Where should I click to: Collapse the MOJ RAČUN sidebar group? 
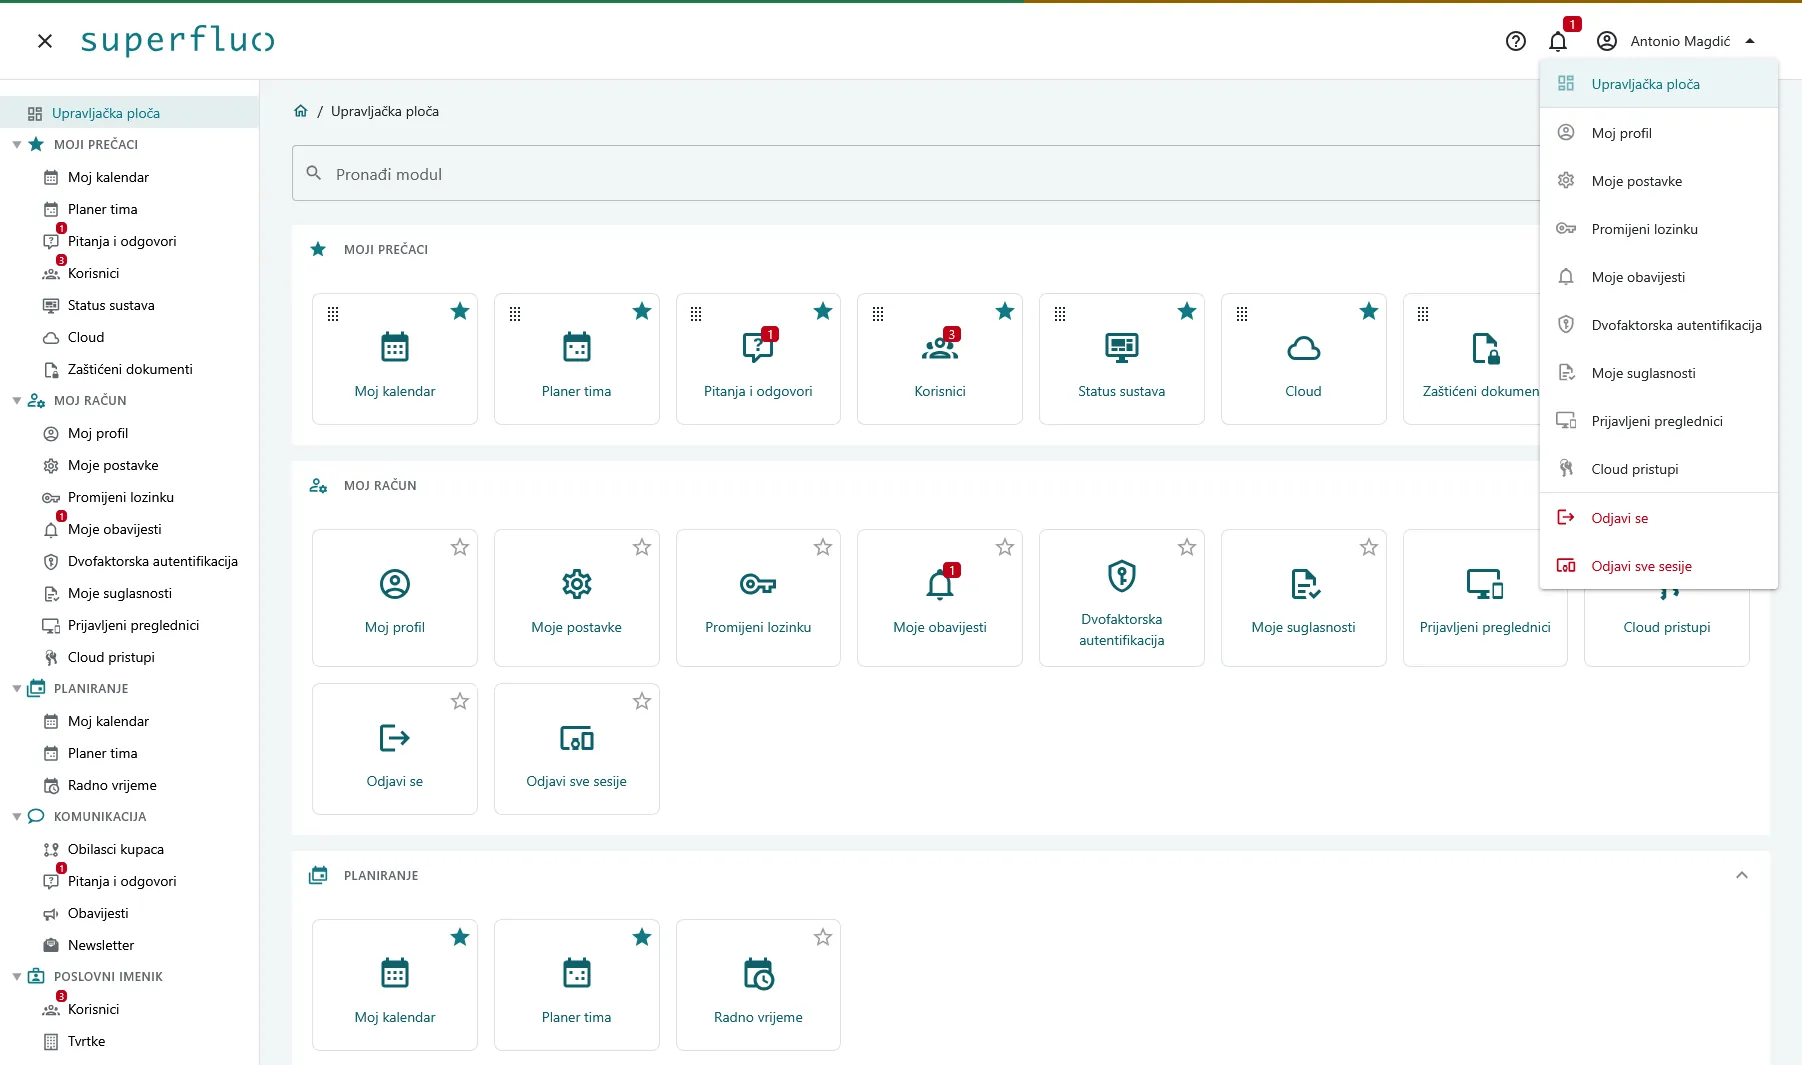17,401
